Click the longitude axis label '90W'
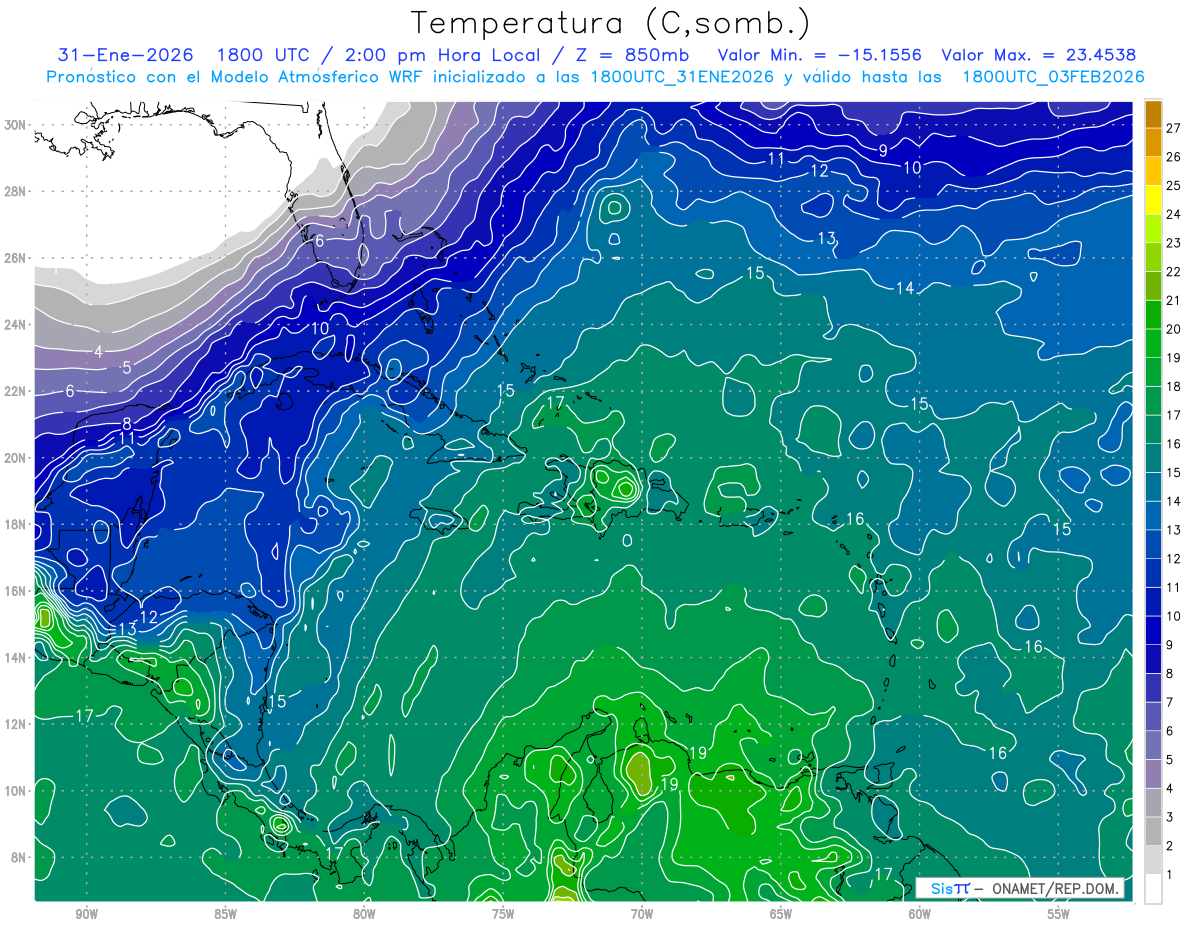1200x927 pixels. (x=86, y=914)
